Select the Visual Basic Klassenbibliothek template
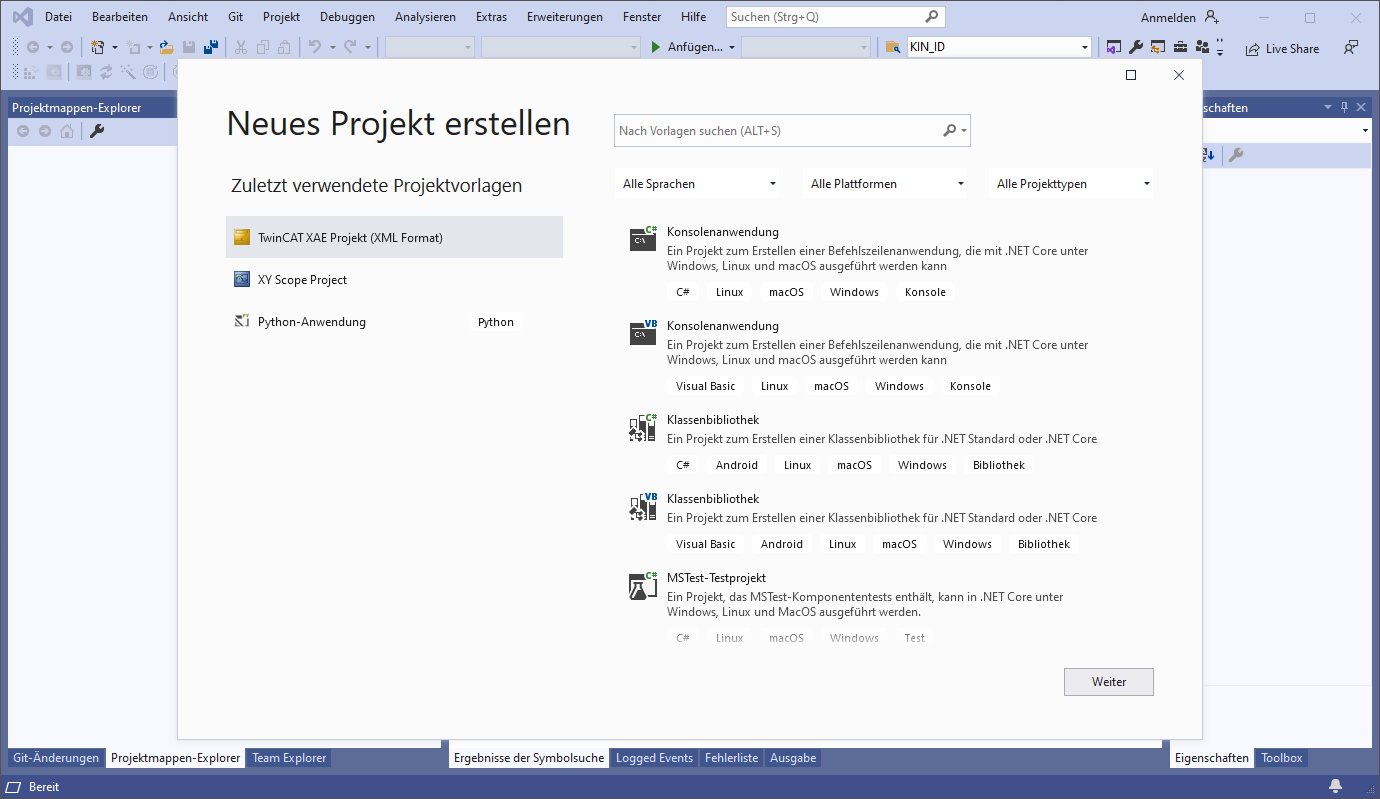 (885, 522)
